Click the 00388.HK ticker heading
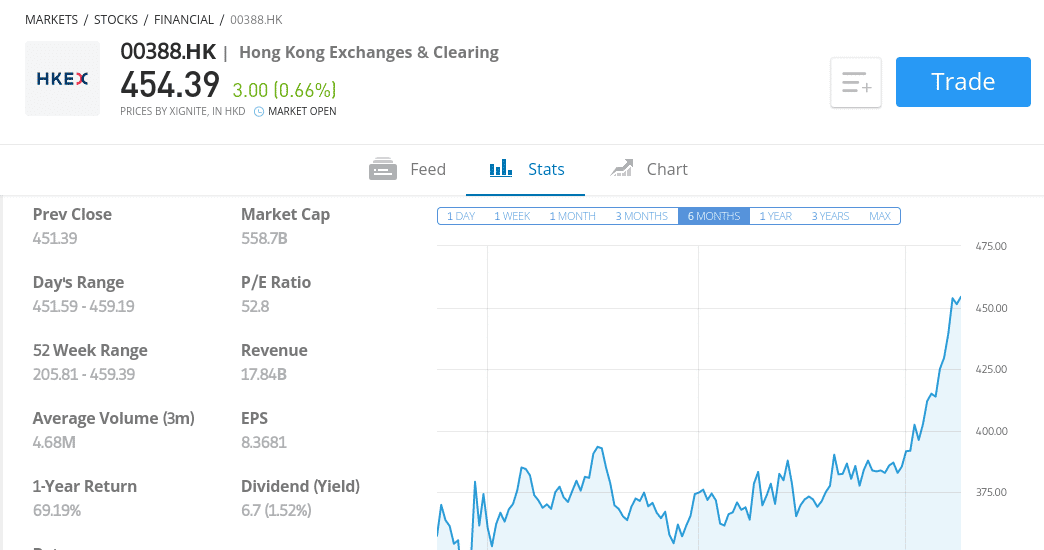The height and width of the screenshot is (550, 1044). [168, 52]
